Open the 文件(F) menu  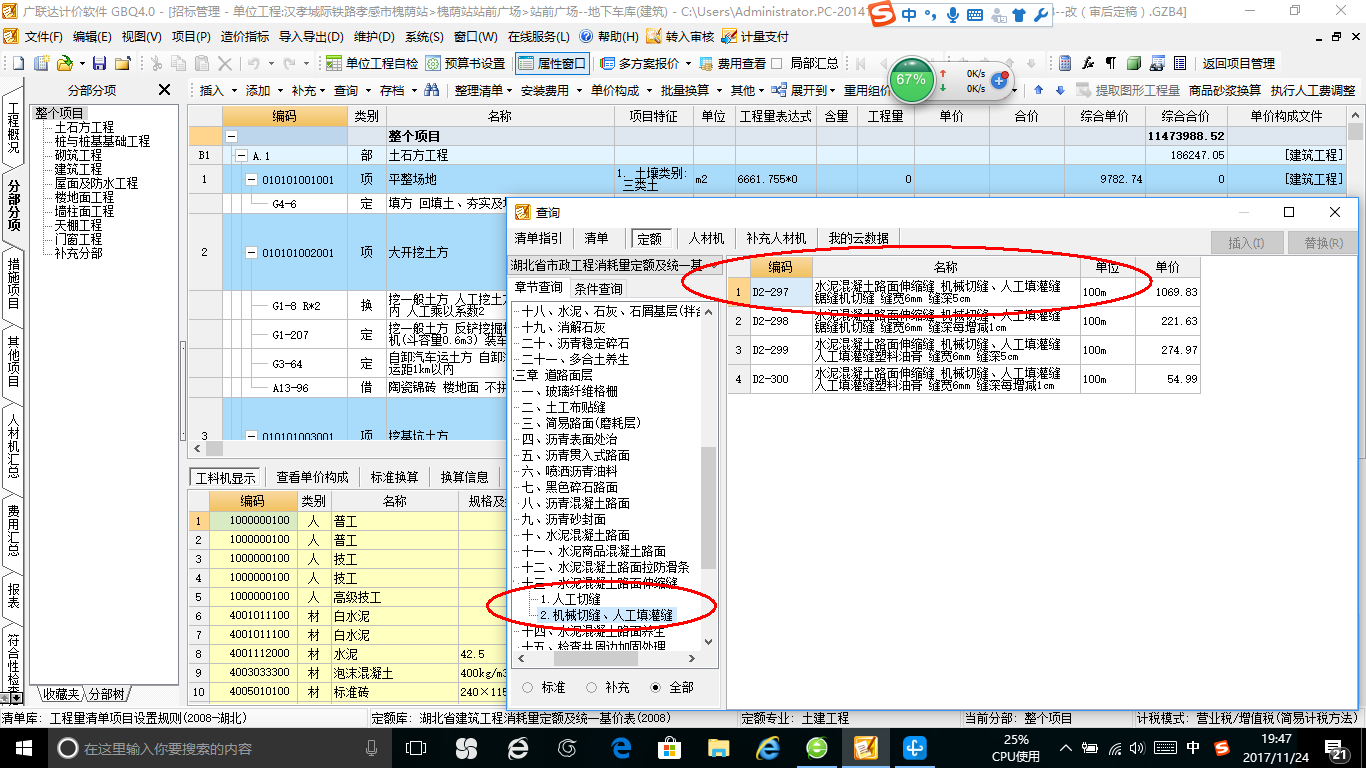[43, 36]
